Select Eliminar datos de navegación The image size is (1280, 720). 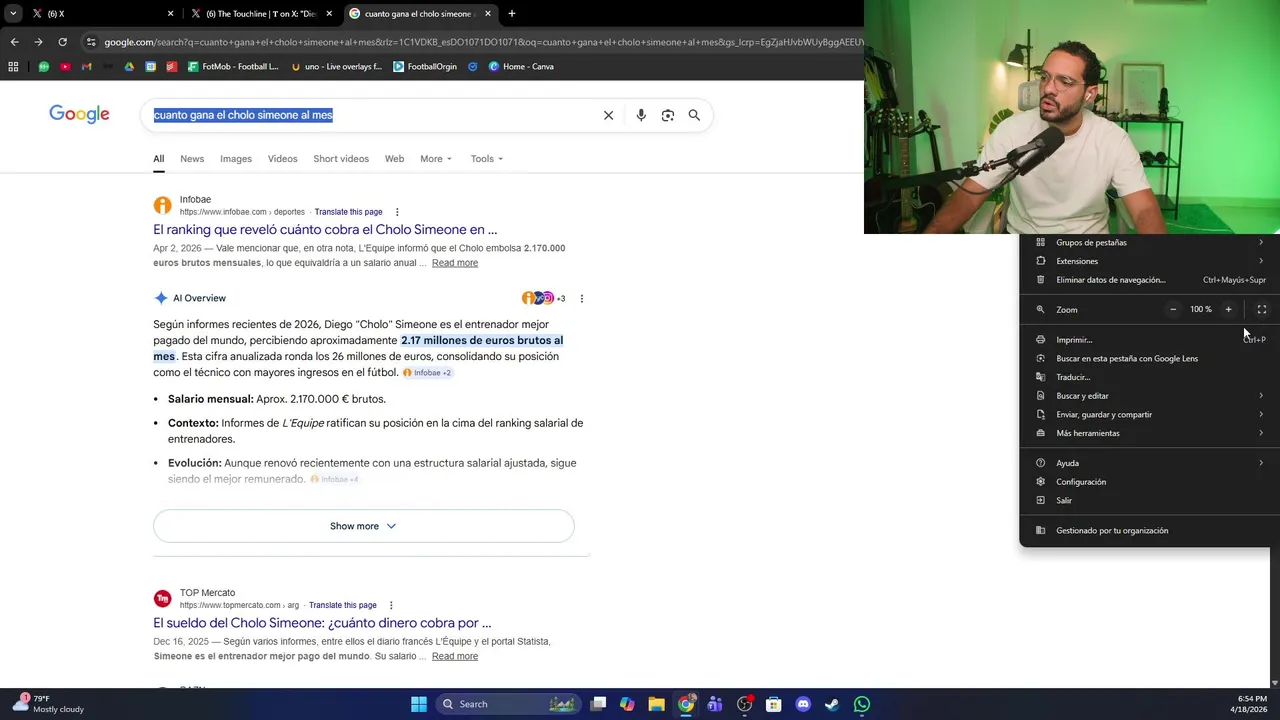(x=1149, y=280)
